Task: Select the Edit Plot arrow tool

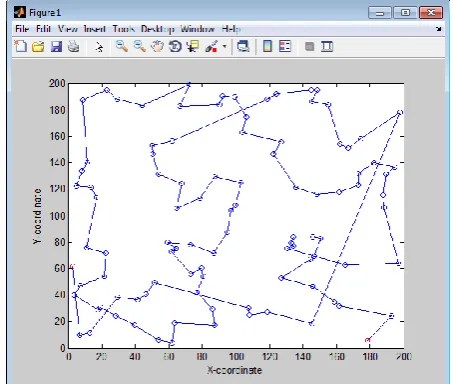Action: point(99,47)
